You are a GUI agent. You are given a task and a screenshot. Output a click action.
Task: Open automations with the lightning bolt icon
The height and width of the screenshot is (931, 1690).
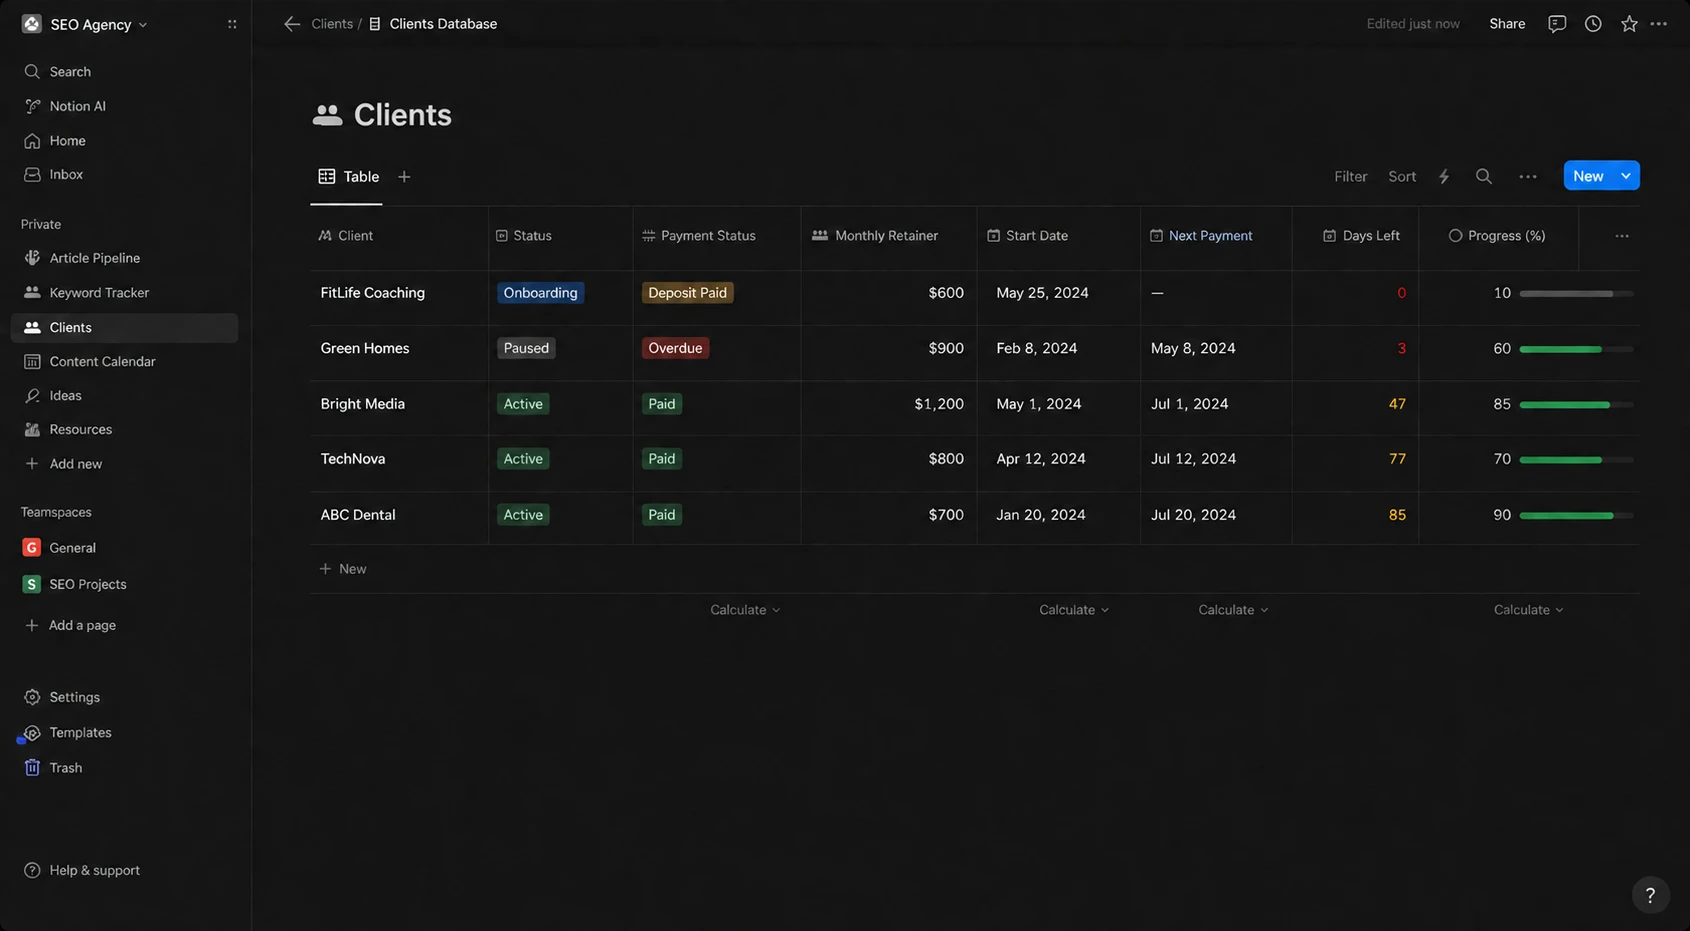[1444, 177]
